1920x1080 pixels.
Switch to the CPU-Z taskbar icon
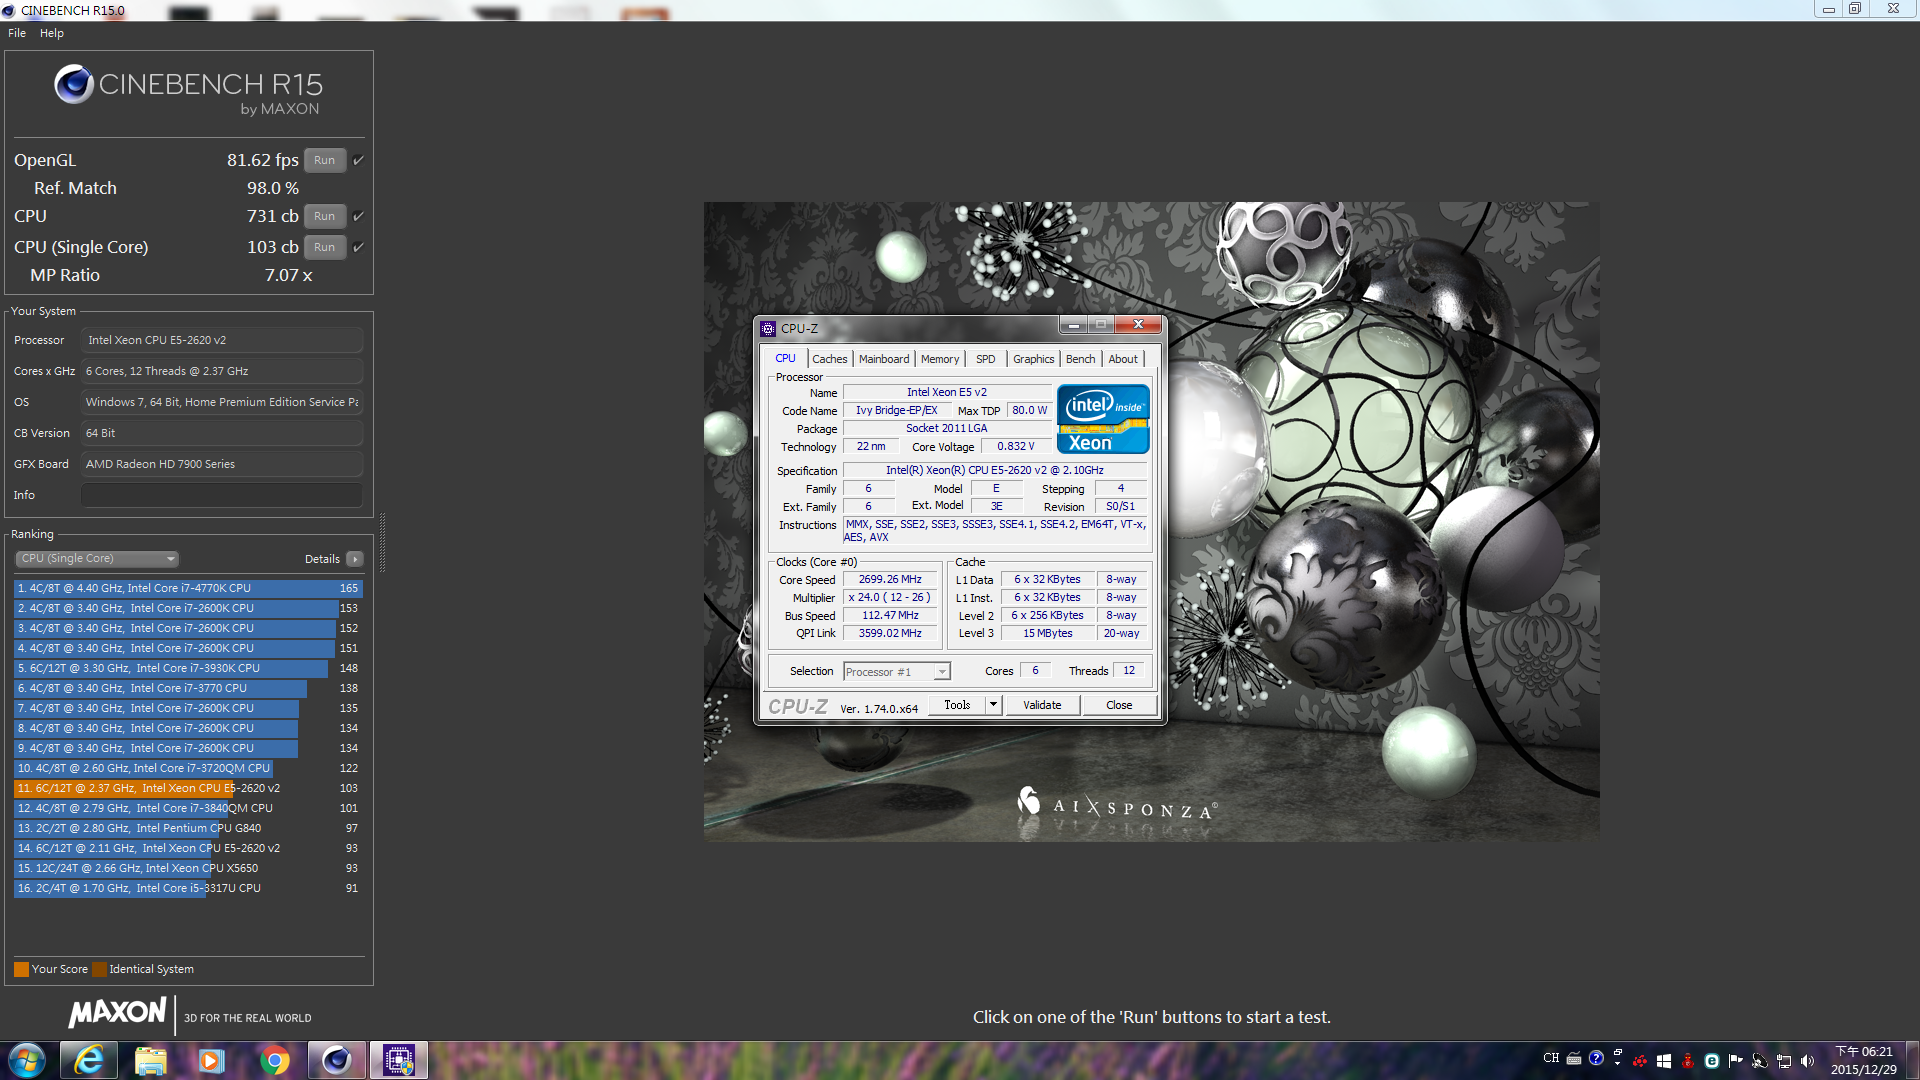coord(399,1060)
